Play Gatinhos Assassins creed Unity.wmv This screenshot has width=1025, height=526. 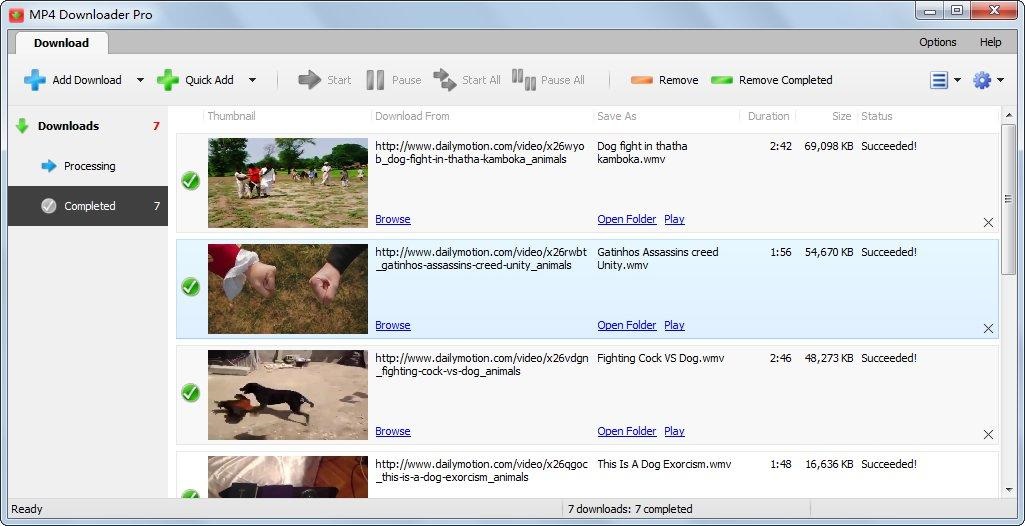pyautogui.click(x=674, y=325)
